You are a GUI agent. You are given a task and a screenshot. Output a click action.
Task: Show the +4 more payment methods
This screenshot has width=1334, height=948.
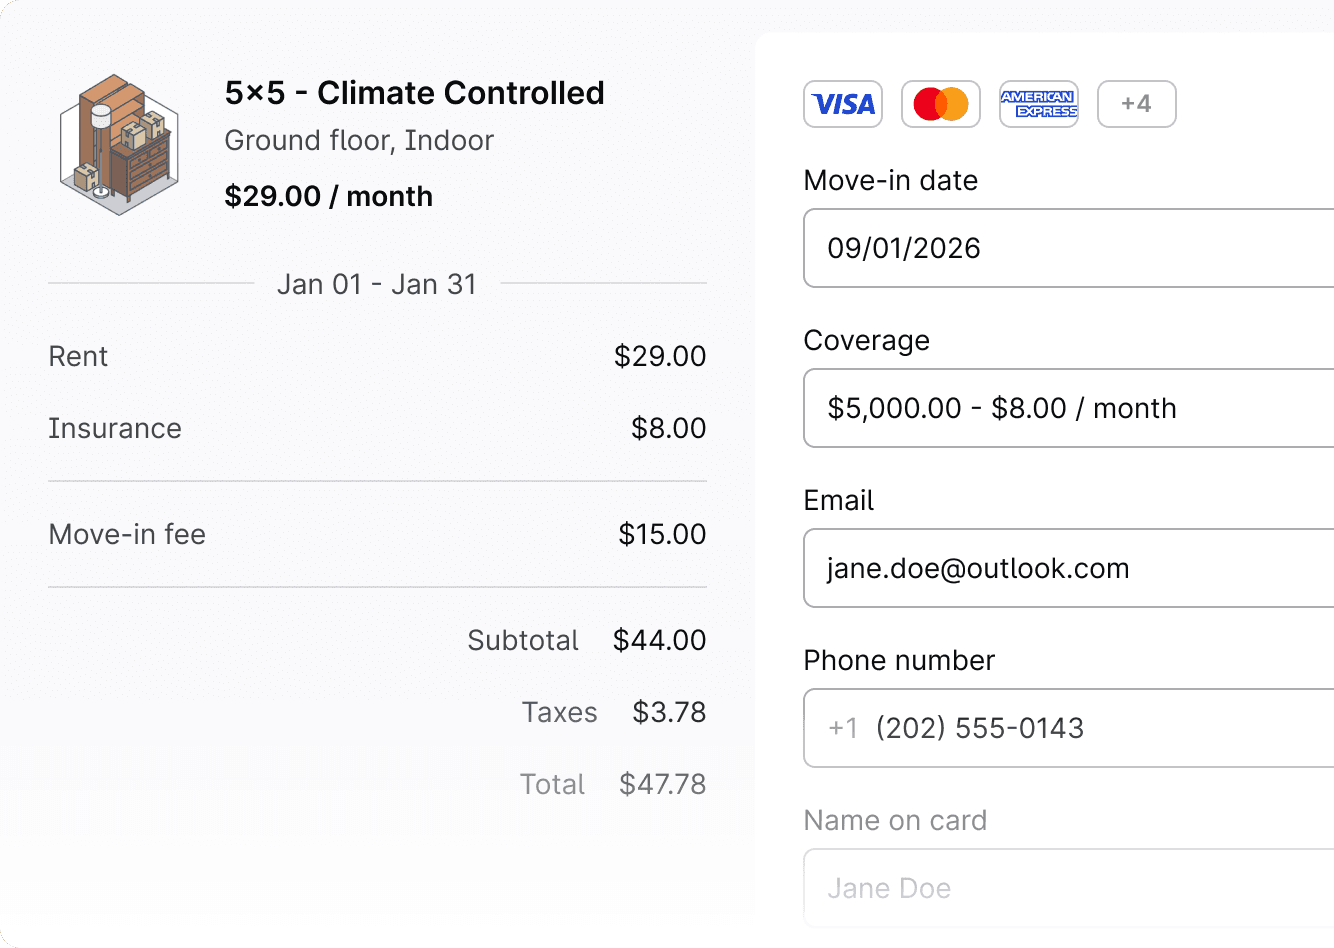click(x=1136, y=104)
